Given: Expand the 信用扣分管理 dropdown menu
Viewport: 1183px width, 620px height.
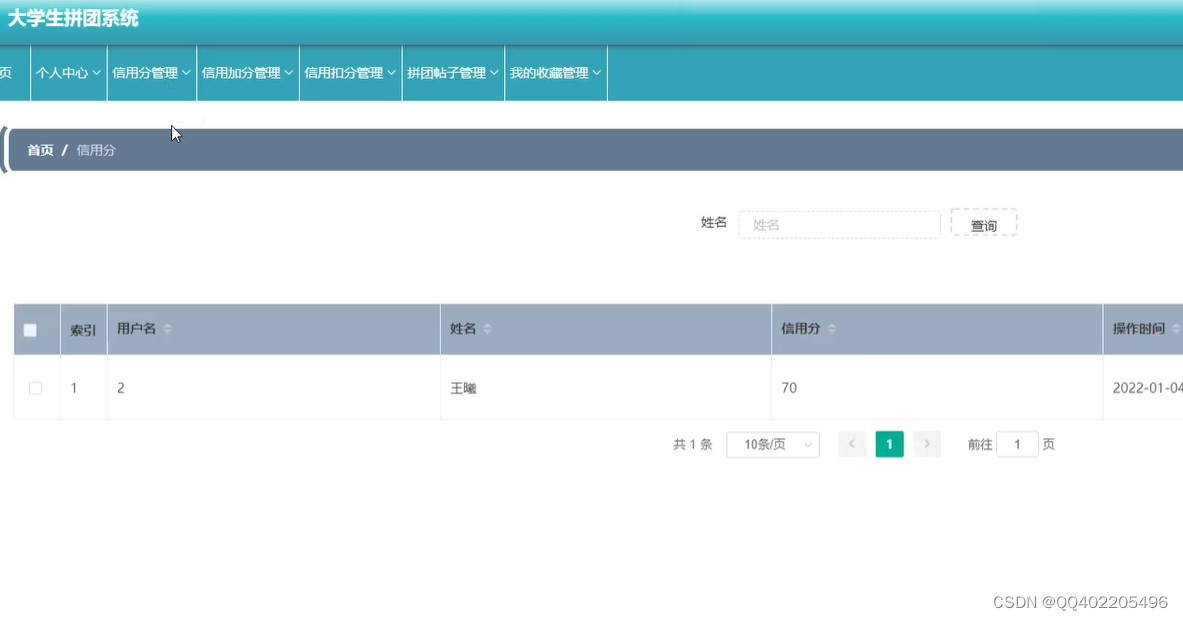Looking at the screenshot, I should tap(349, 72).
